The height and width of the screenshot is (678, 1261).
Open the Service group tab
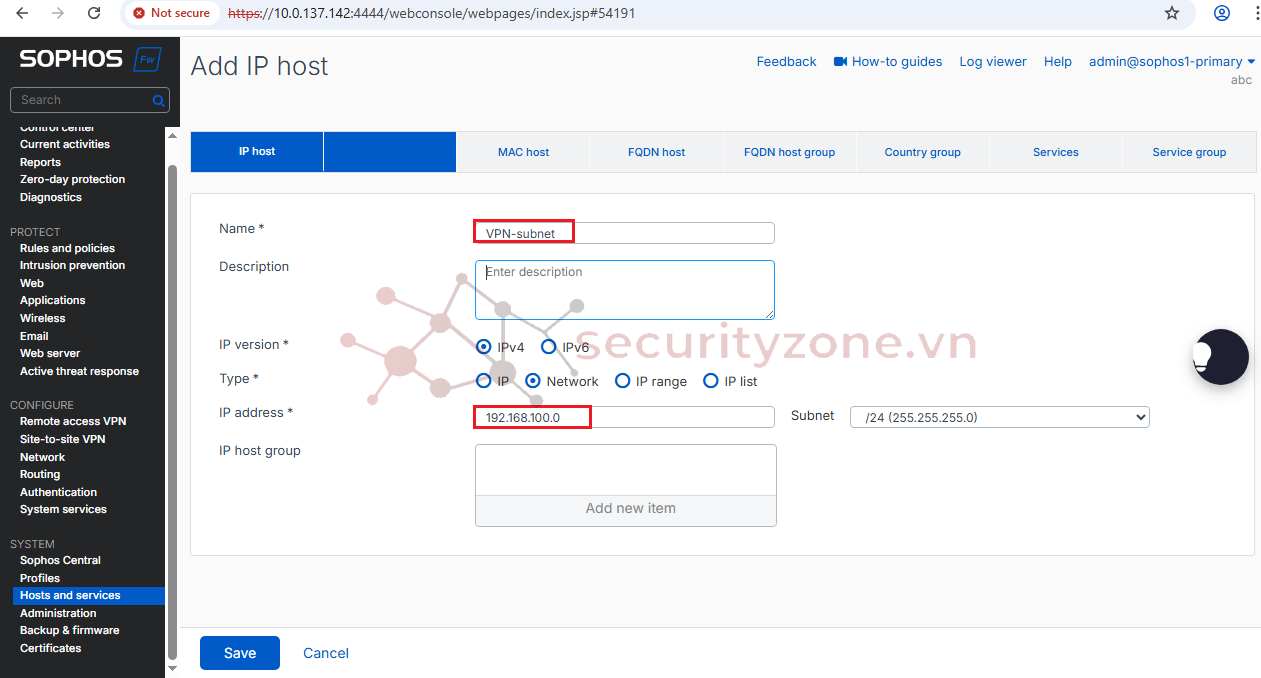pyautogui.click(x=1188, y=152)
